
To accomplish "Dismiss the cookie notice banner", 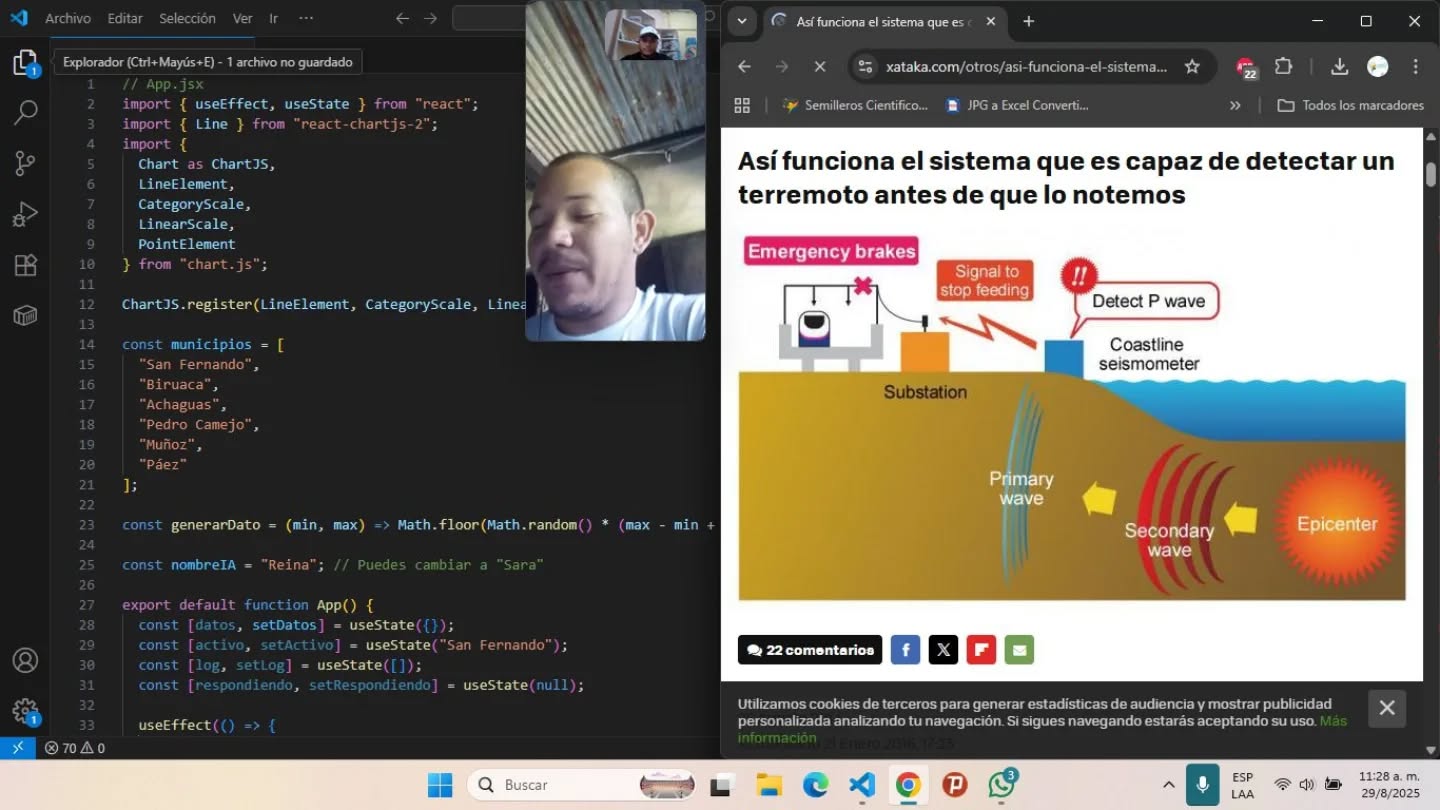I will 1387,708.
